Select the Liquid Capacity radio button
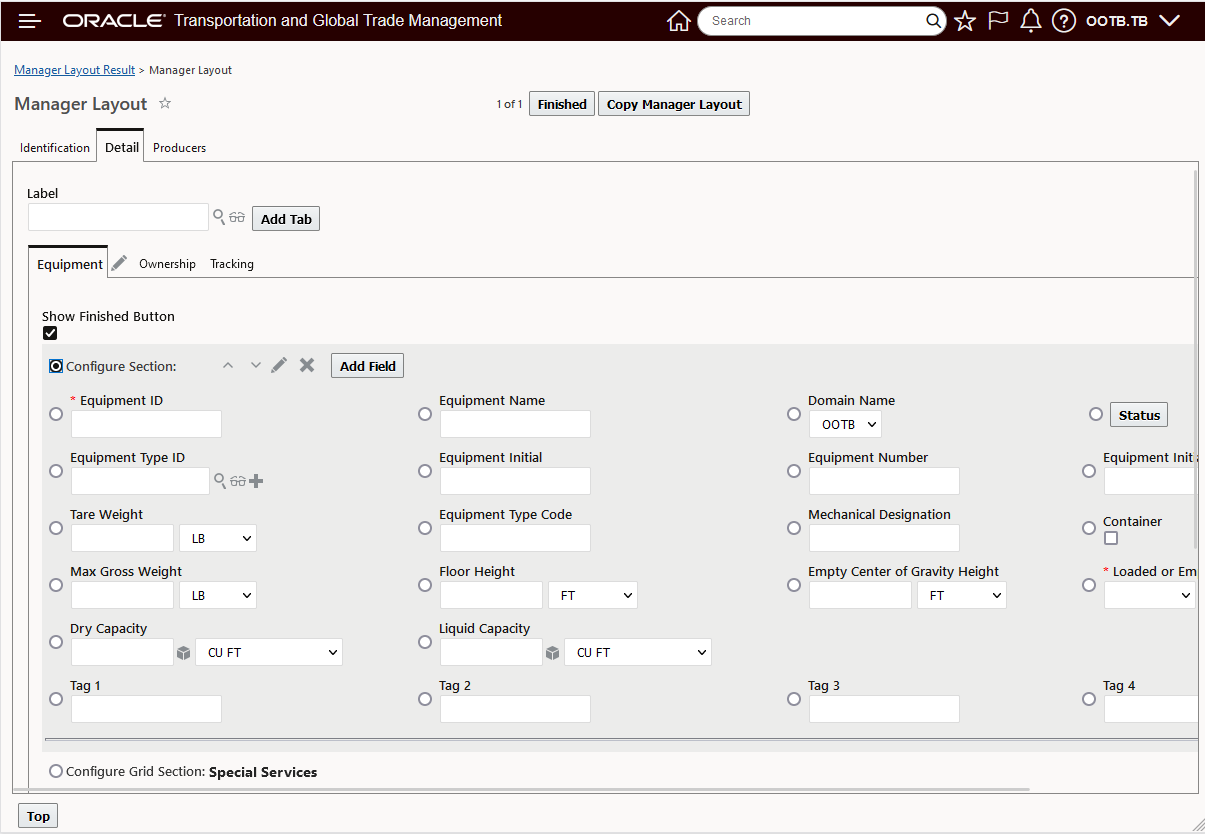Image resolution: width=1205 pixels, height=834 pixels. tap(425, 642)
